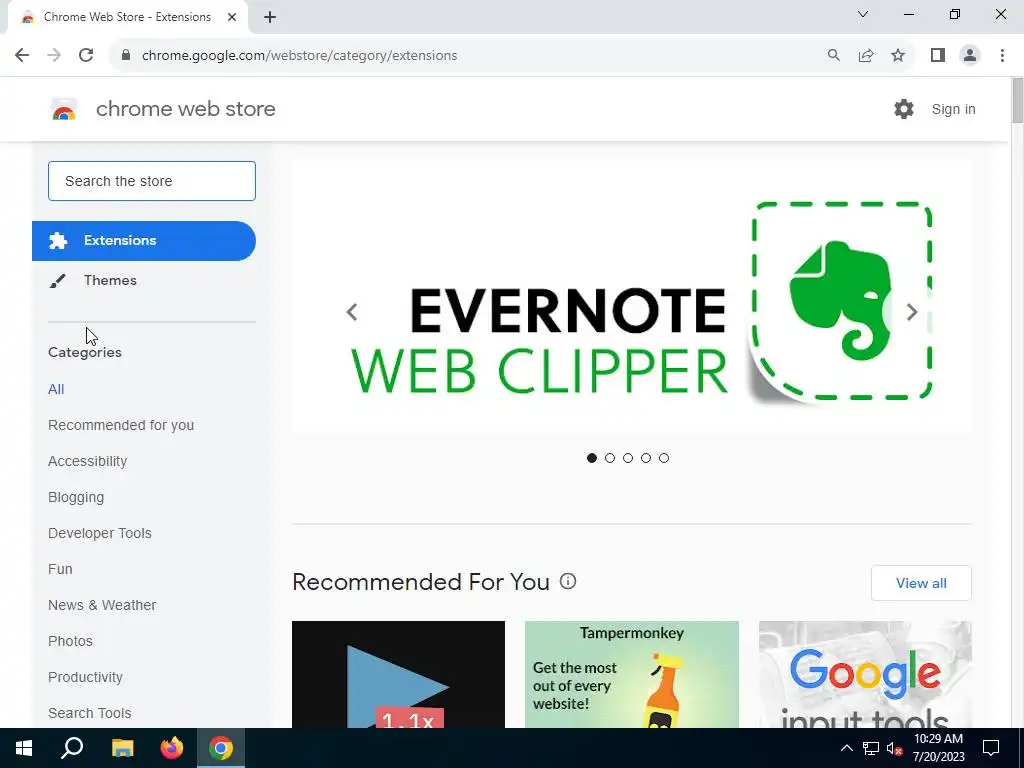Click Sign in link

pyautogui.click(x=953, y=109)
